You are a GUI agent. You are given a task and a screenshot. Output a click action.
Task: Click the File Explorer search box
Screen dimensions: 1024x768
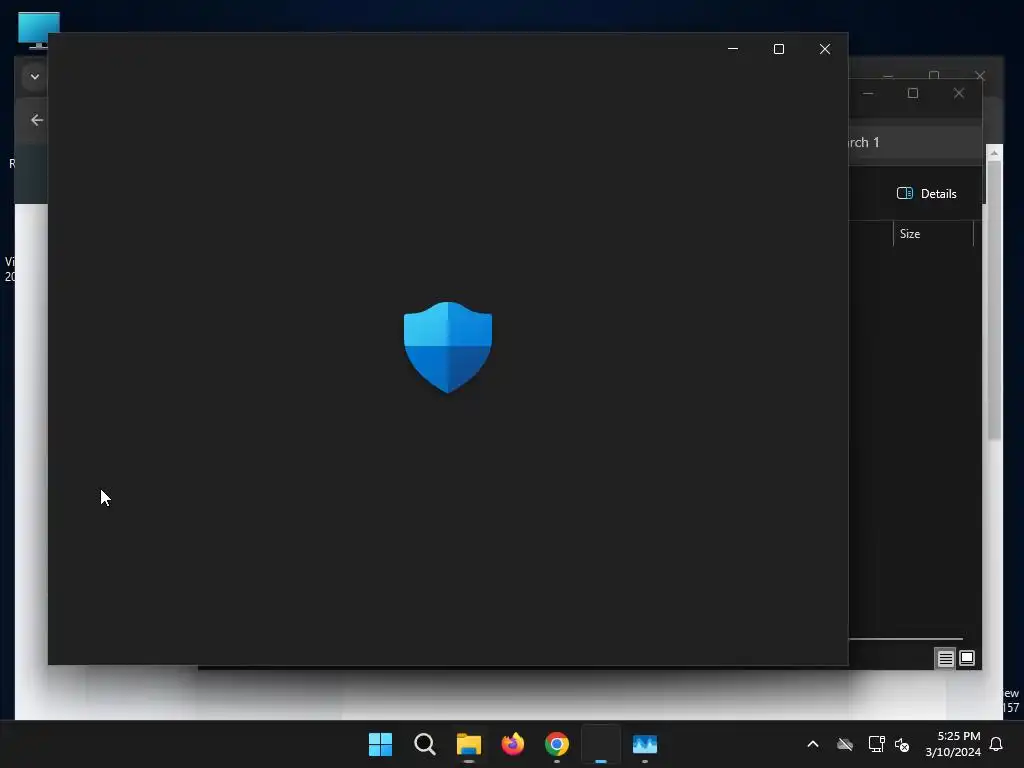(x=914, y=142)
